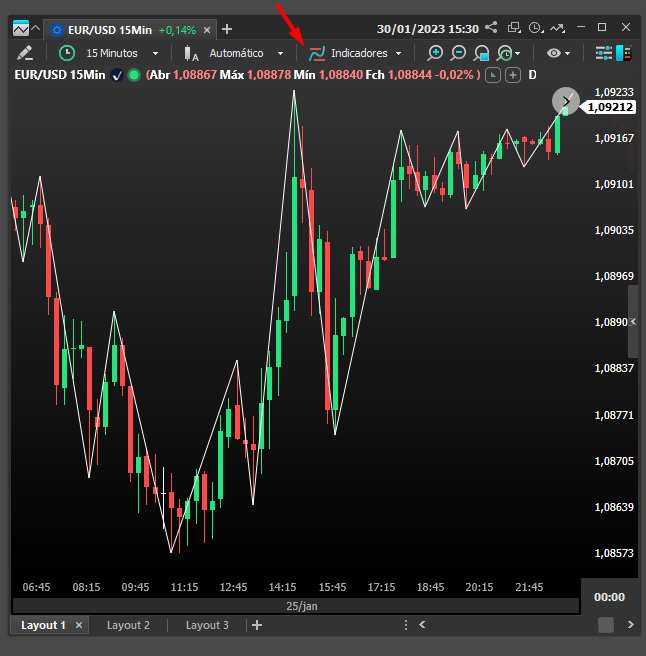Close the Layout 1 tab
The image size is (646, 656).
click(x=79, y=625)
